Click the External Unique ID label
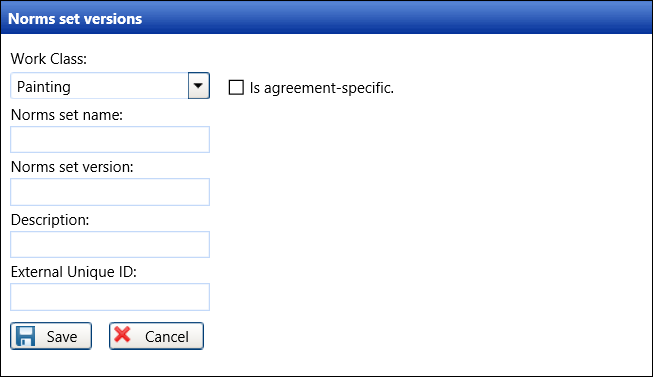Screen dimensions: 653x377 point(74,272)
